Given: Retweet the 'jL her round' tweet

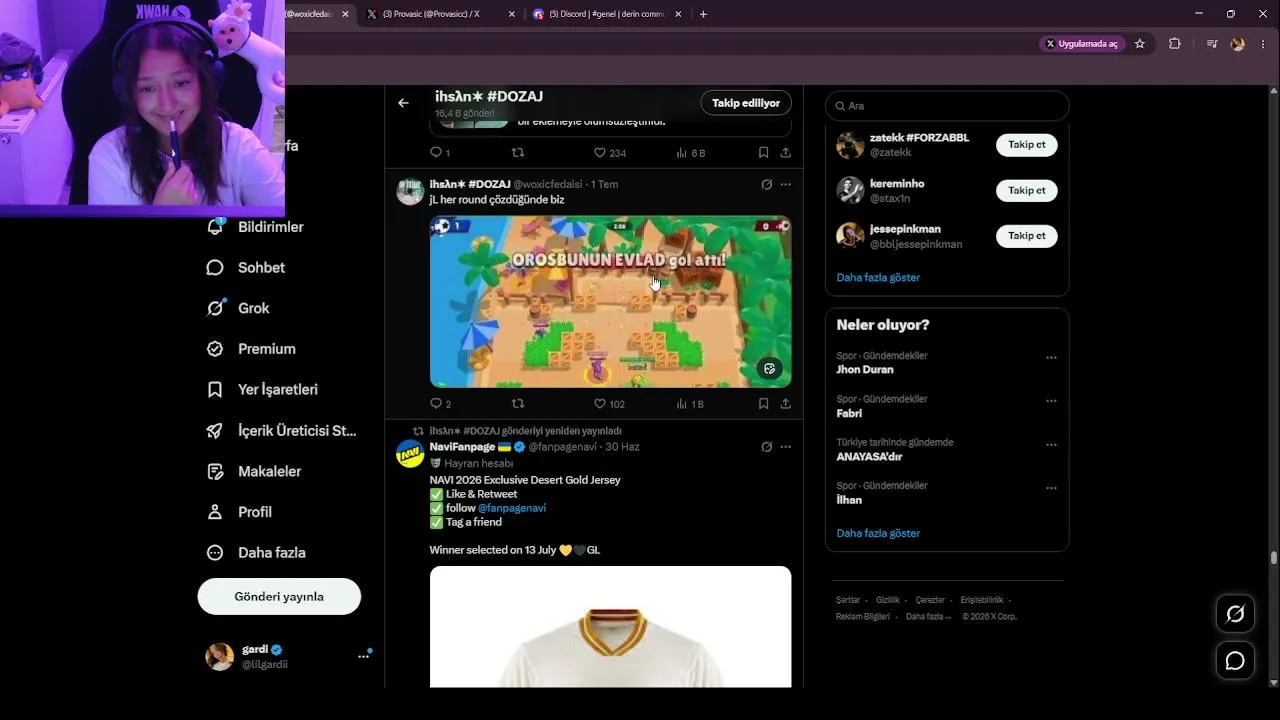Looking at the screenshot, I should point(518,404).
